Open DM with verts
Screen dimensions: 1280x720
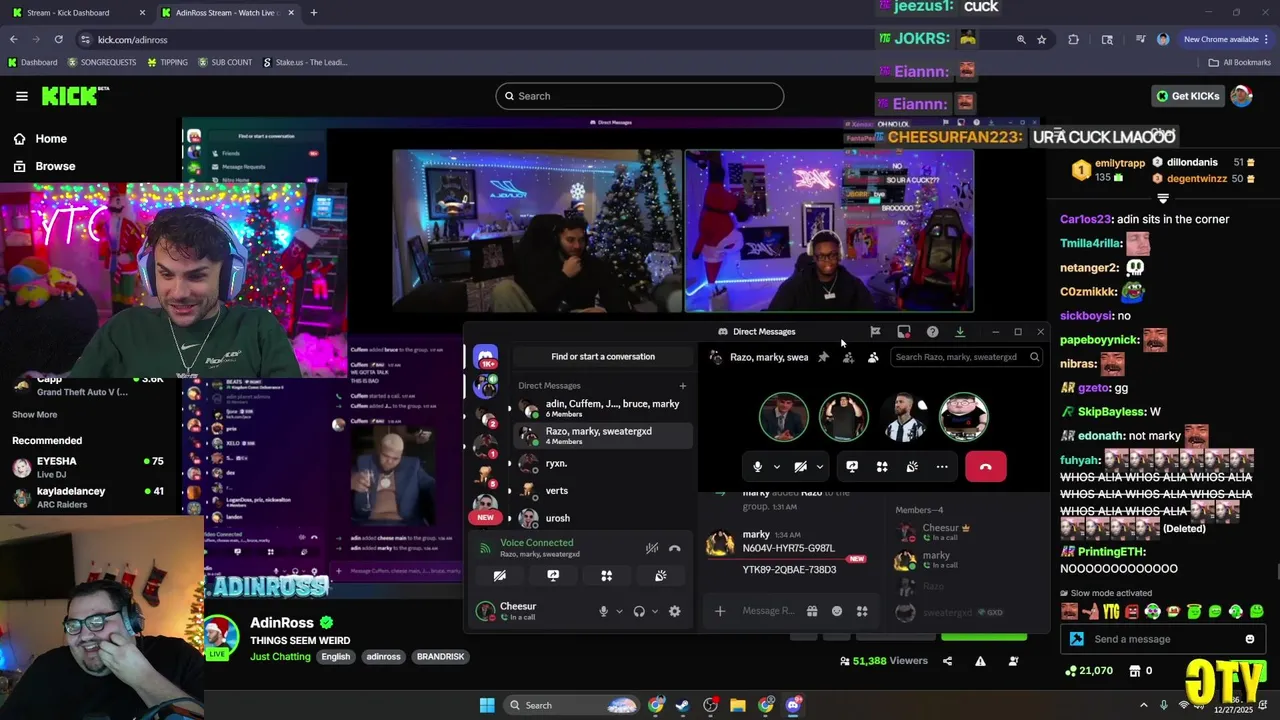603,491
